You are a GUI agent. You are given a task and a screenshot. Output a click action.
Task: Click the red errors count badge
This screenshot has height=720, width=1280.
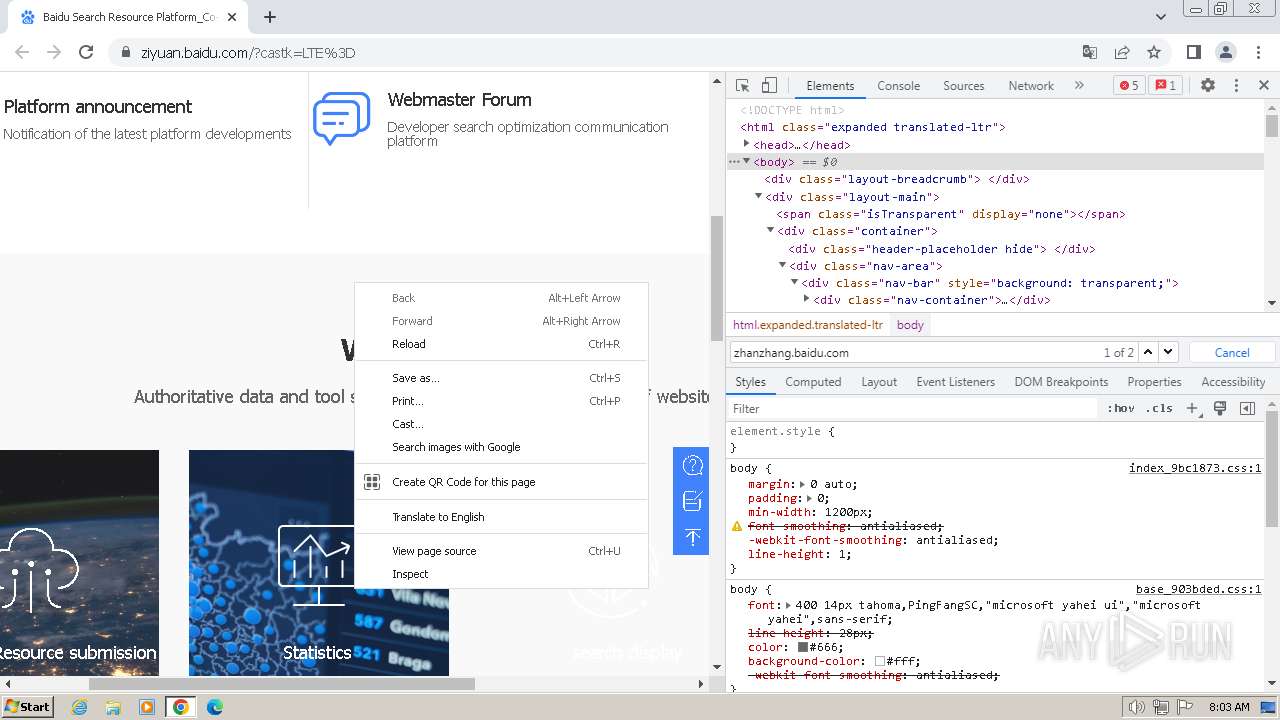[x=1129, y=86]
